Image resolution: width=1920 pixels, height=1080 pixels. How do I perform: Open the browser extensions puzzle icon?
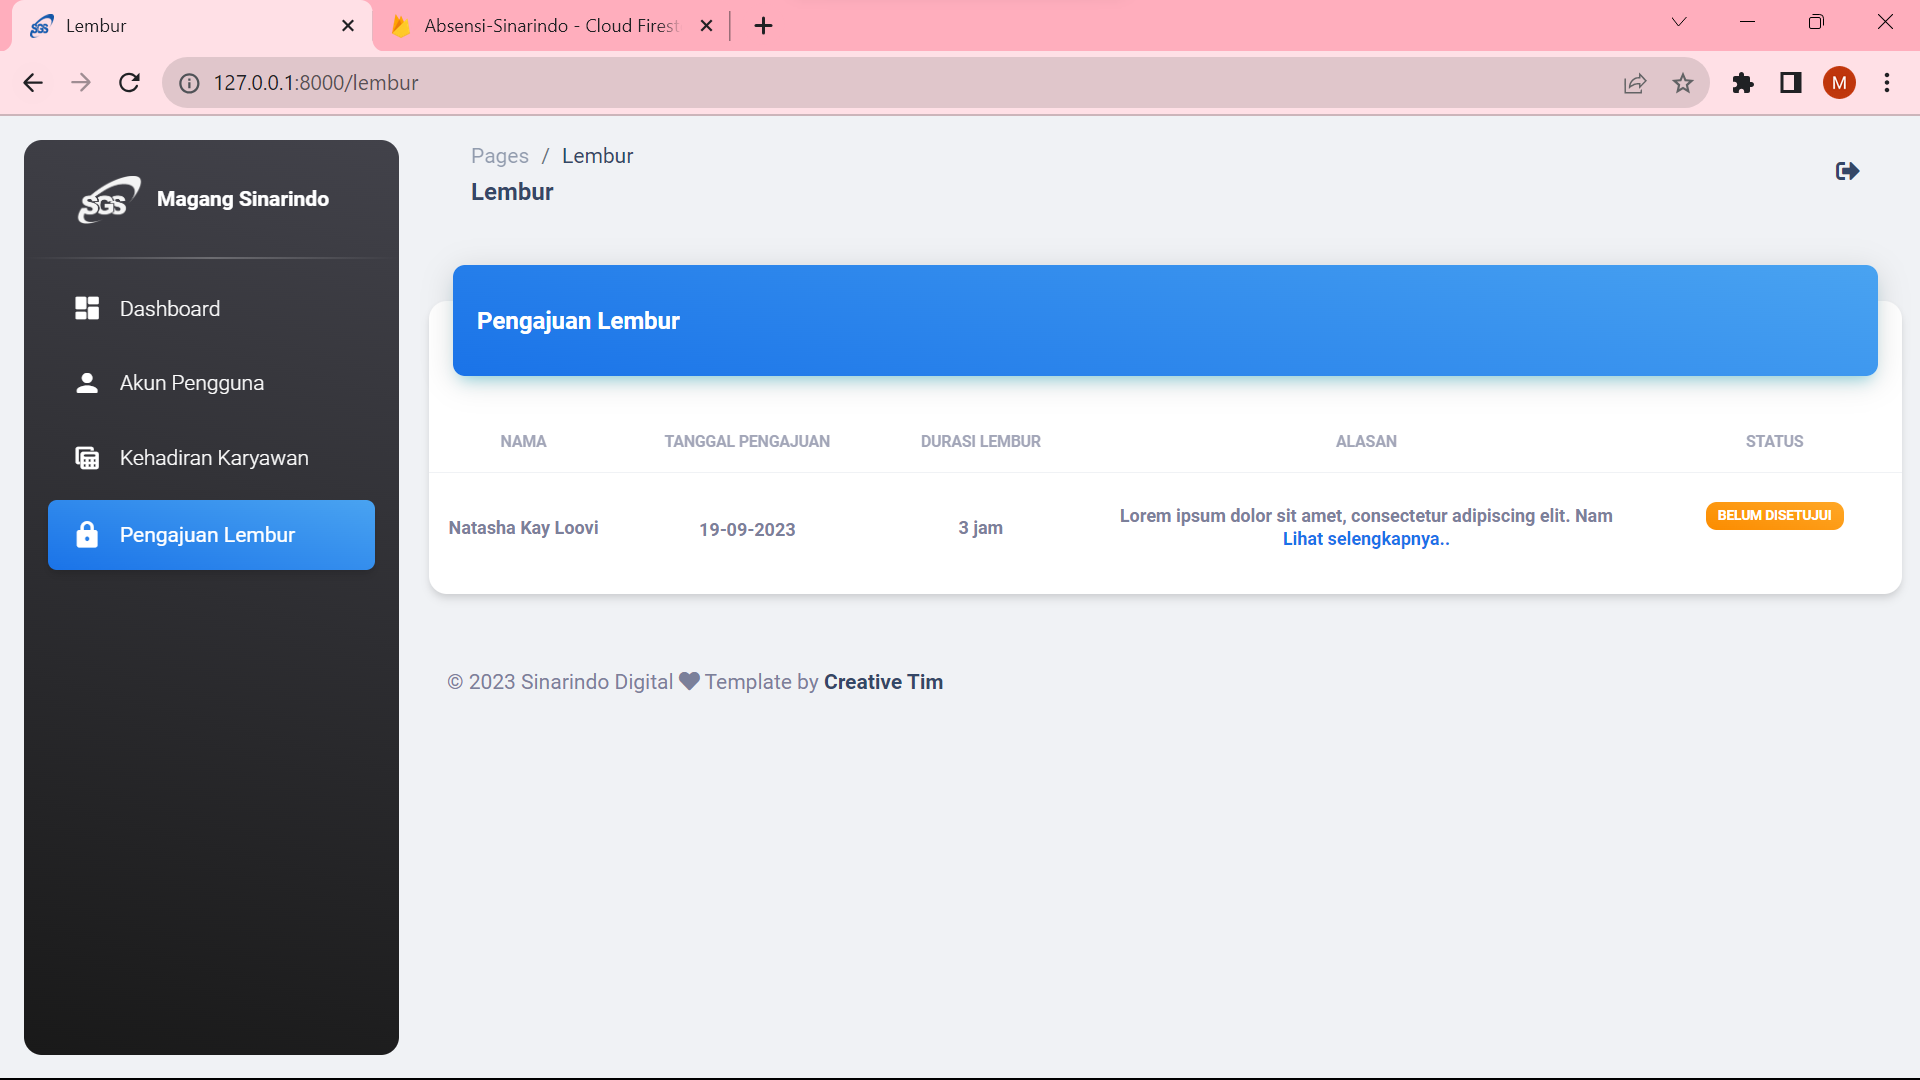pyautogui.click(x=1743, y=83)
